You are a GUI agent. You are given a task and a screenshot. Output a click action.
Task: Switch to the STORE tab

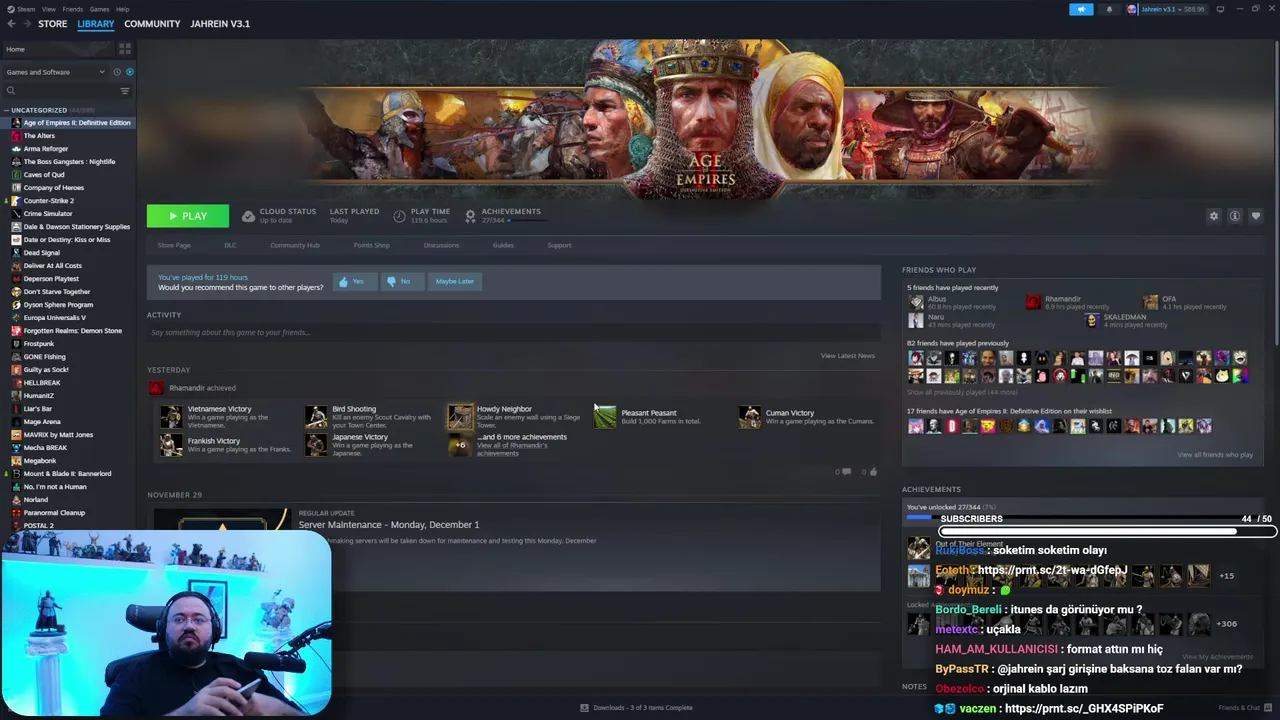coord(53,24)
